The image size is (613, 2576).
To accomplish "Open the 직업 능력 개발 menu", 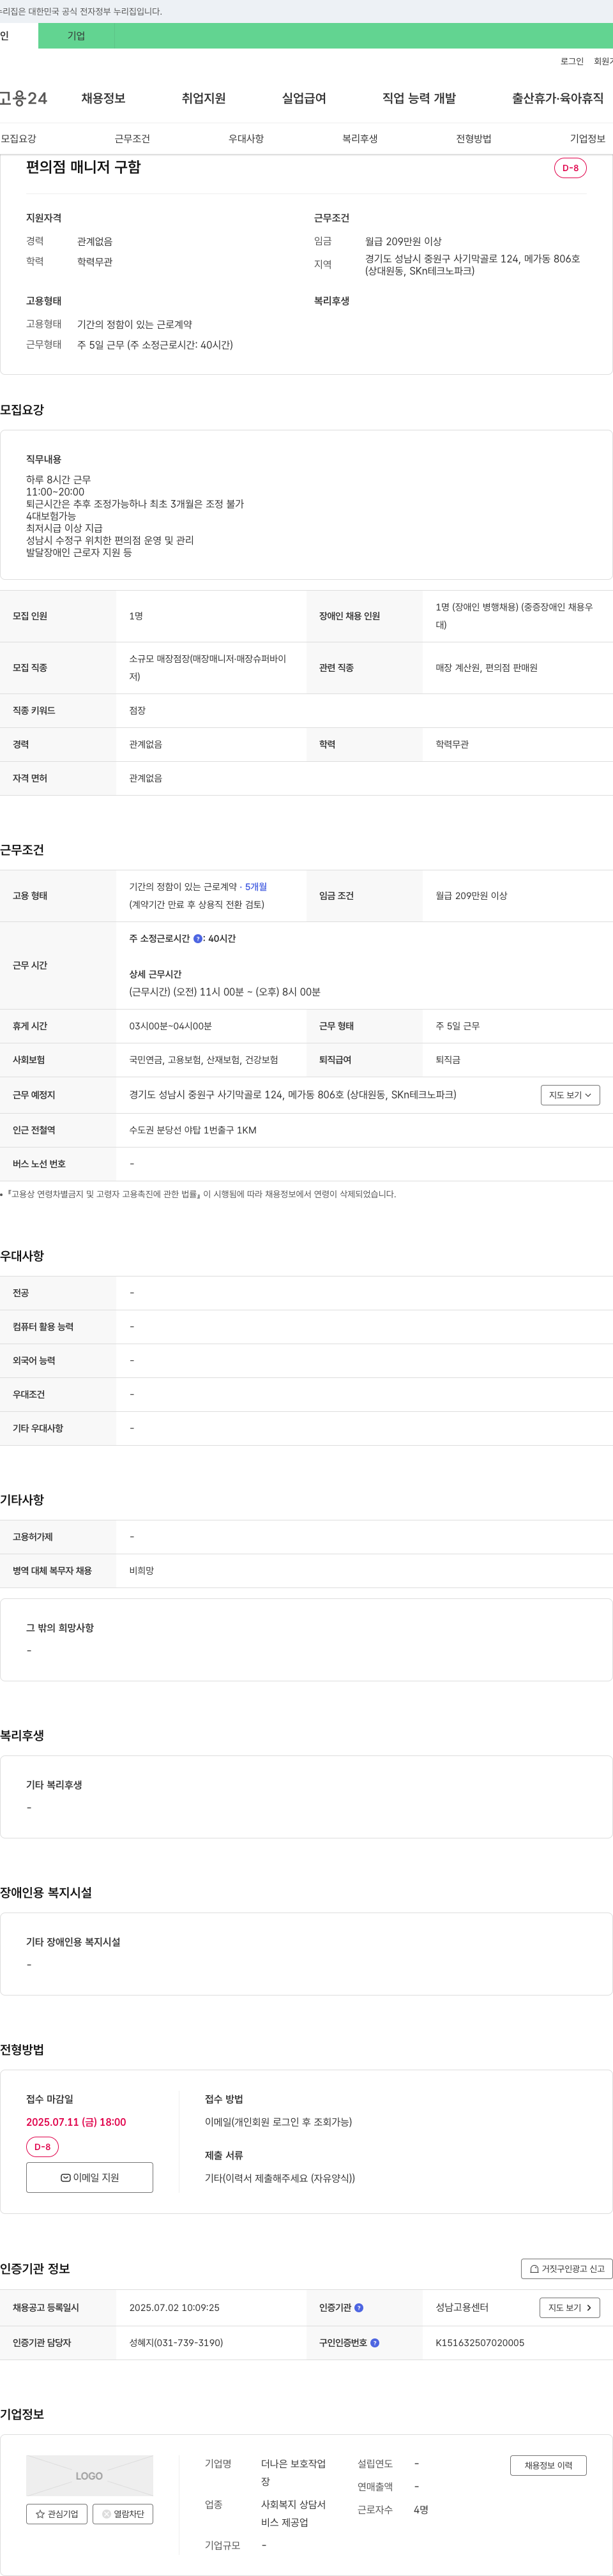I will (x=419, y=98).
